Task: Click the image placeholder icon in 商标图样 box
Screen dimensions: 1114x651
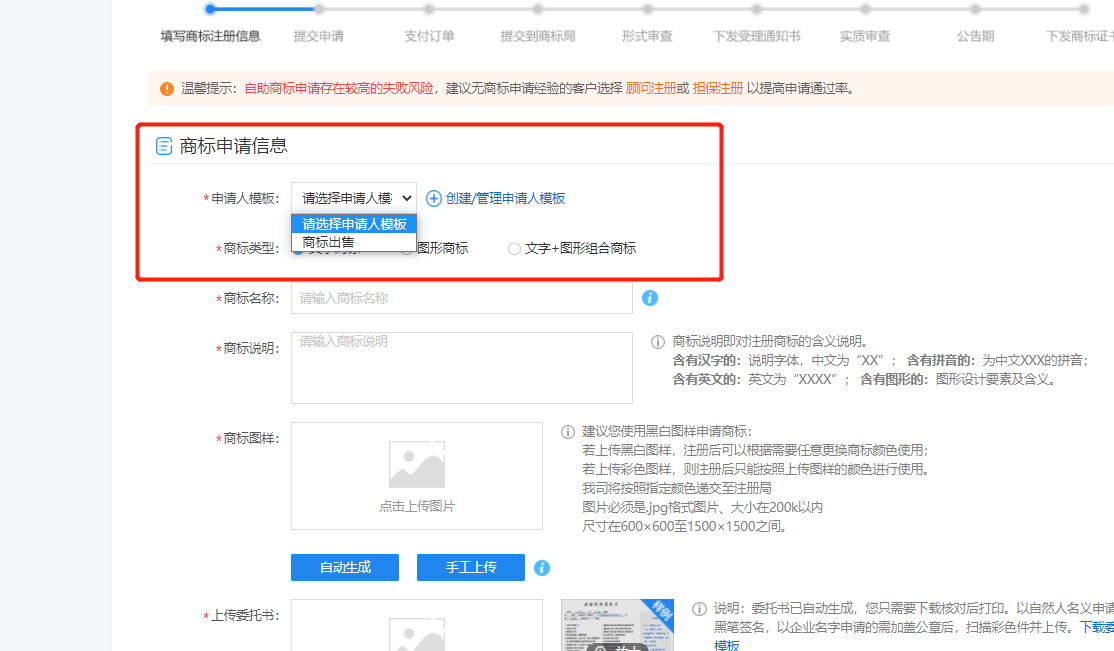Action: tap(416, 465)
